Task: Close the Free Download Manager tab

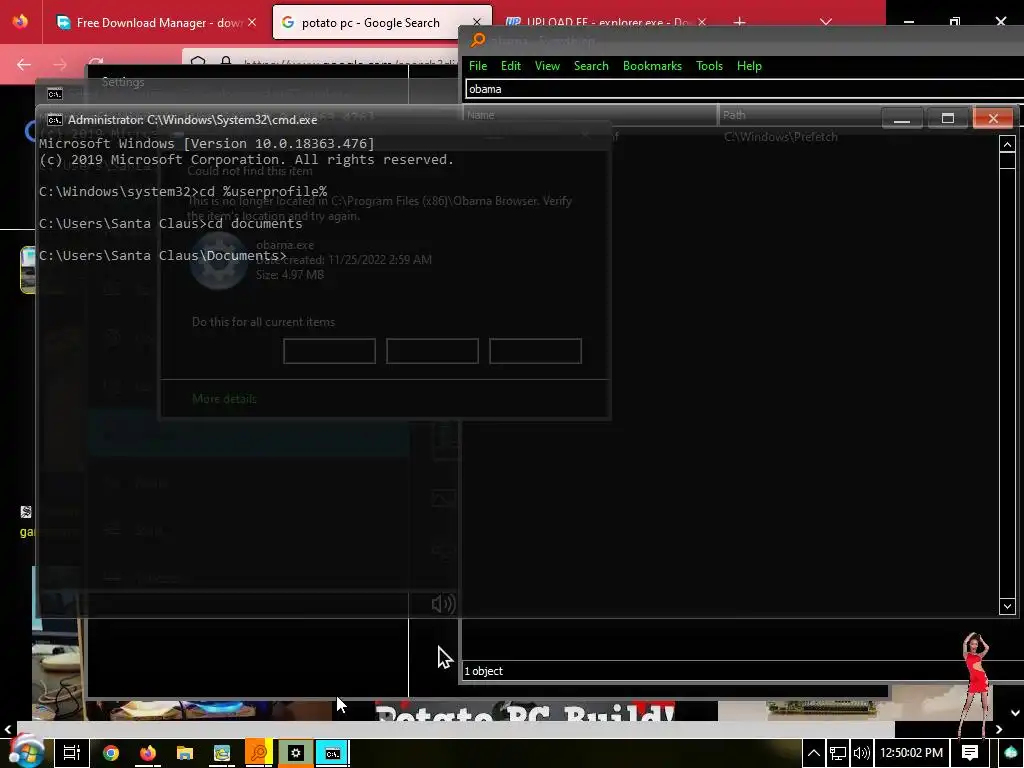Action: tap(252, 23)
